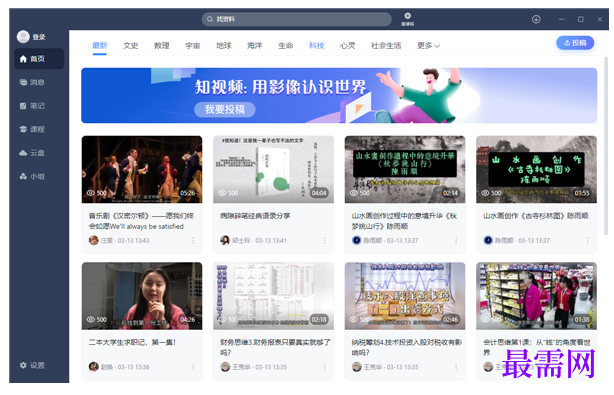Screen dimensions: 614x395
Task: Click 王克华 avatar on 财务思维3 card
Action: coord(225,367)
